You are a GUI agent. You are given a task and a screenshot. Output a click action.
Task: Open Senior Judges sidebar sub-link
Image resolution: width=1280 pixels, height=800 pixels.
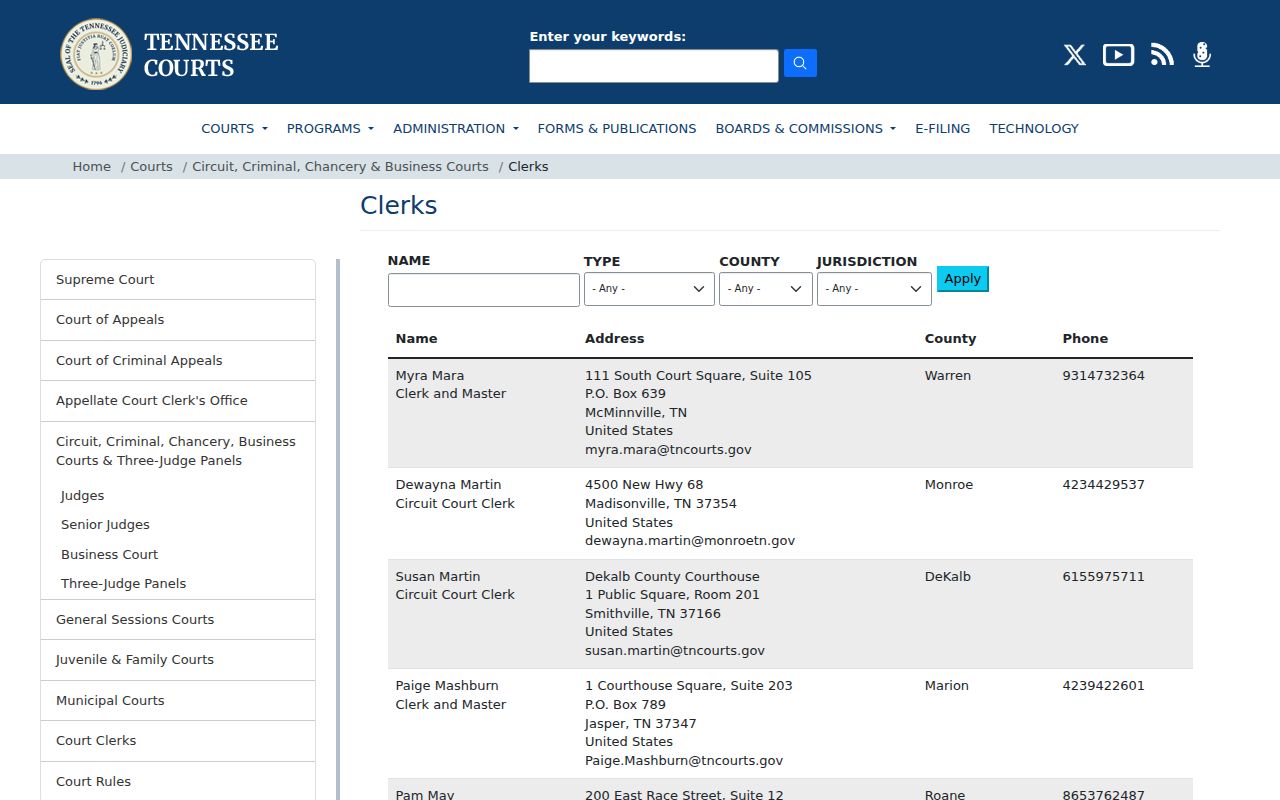[x=105, y=525]
